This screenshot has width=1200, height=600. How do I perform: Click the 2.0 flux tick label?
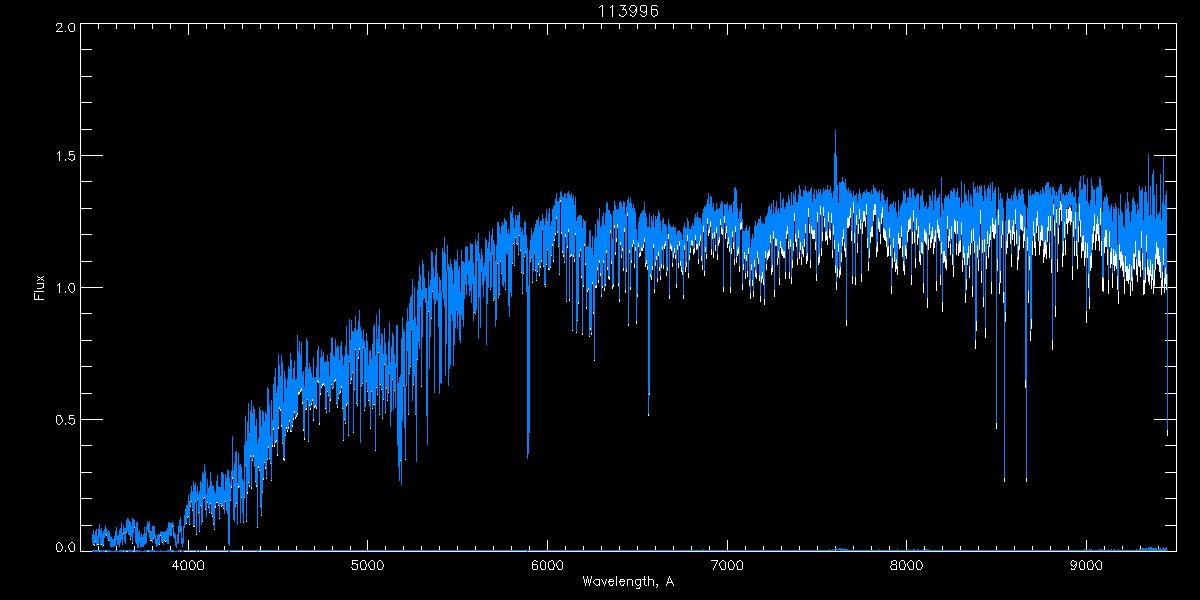tap(65, 27)
